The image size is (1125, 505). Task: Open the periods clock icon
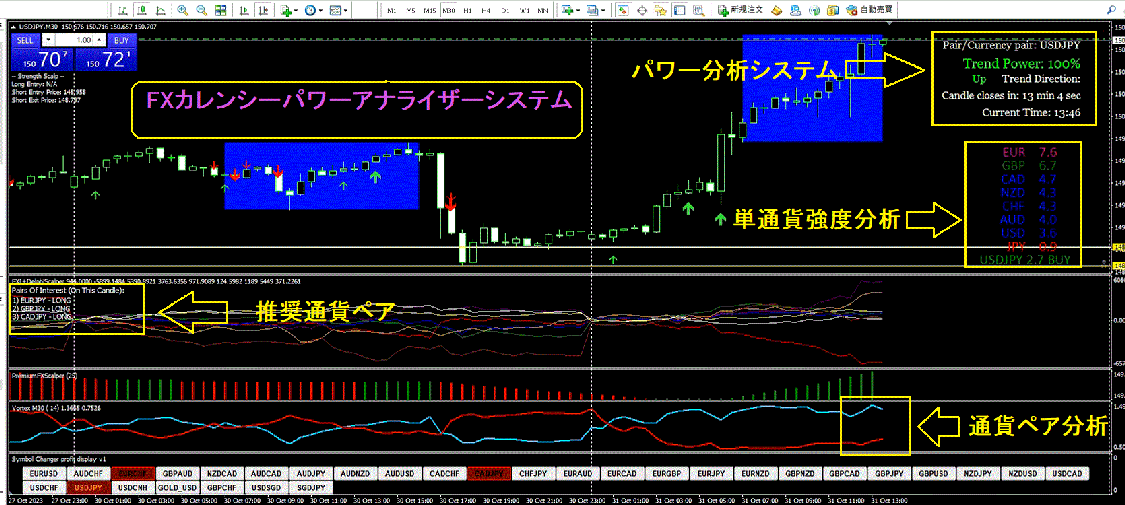tap(310, 10)
